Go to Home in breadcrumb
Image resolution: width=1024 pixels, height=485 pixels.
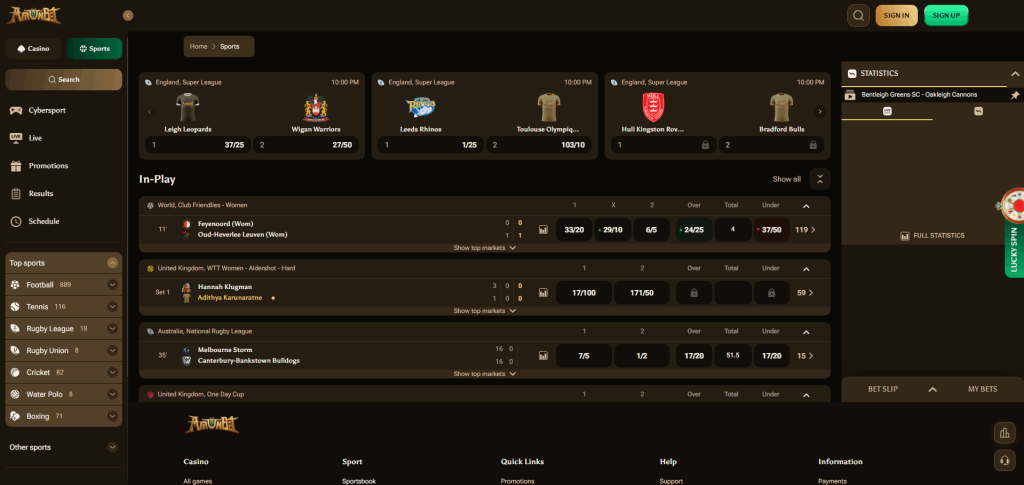click(x=199, y=47)
